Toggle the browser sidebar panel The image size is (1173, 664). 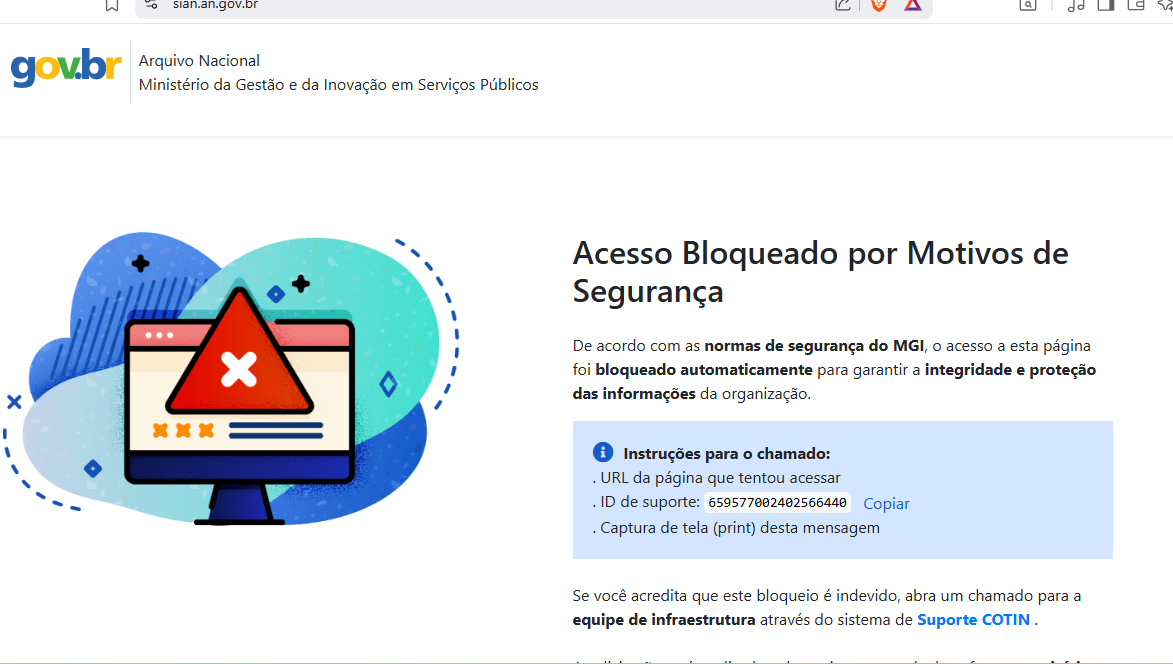[x=1105, y=5]
